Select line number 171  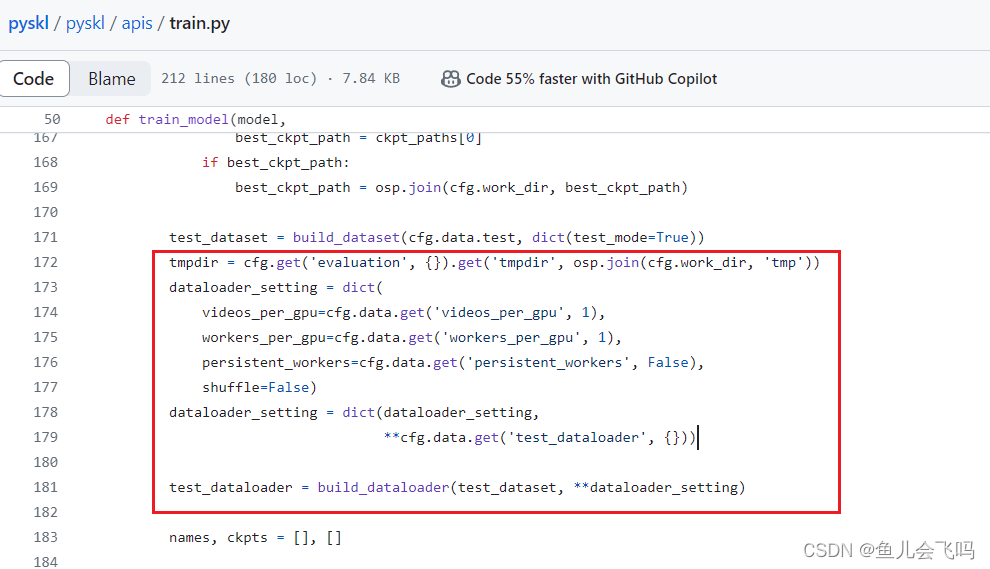45,237
